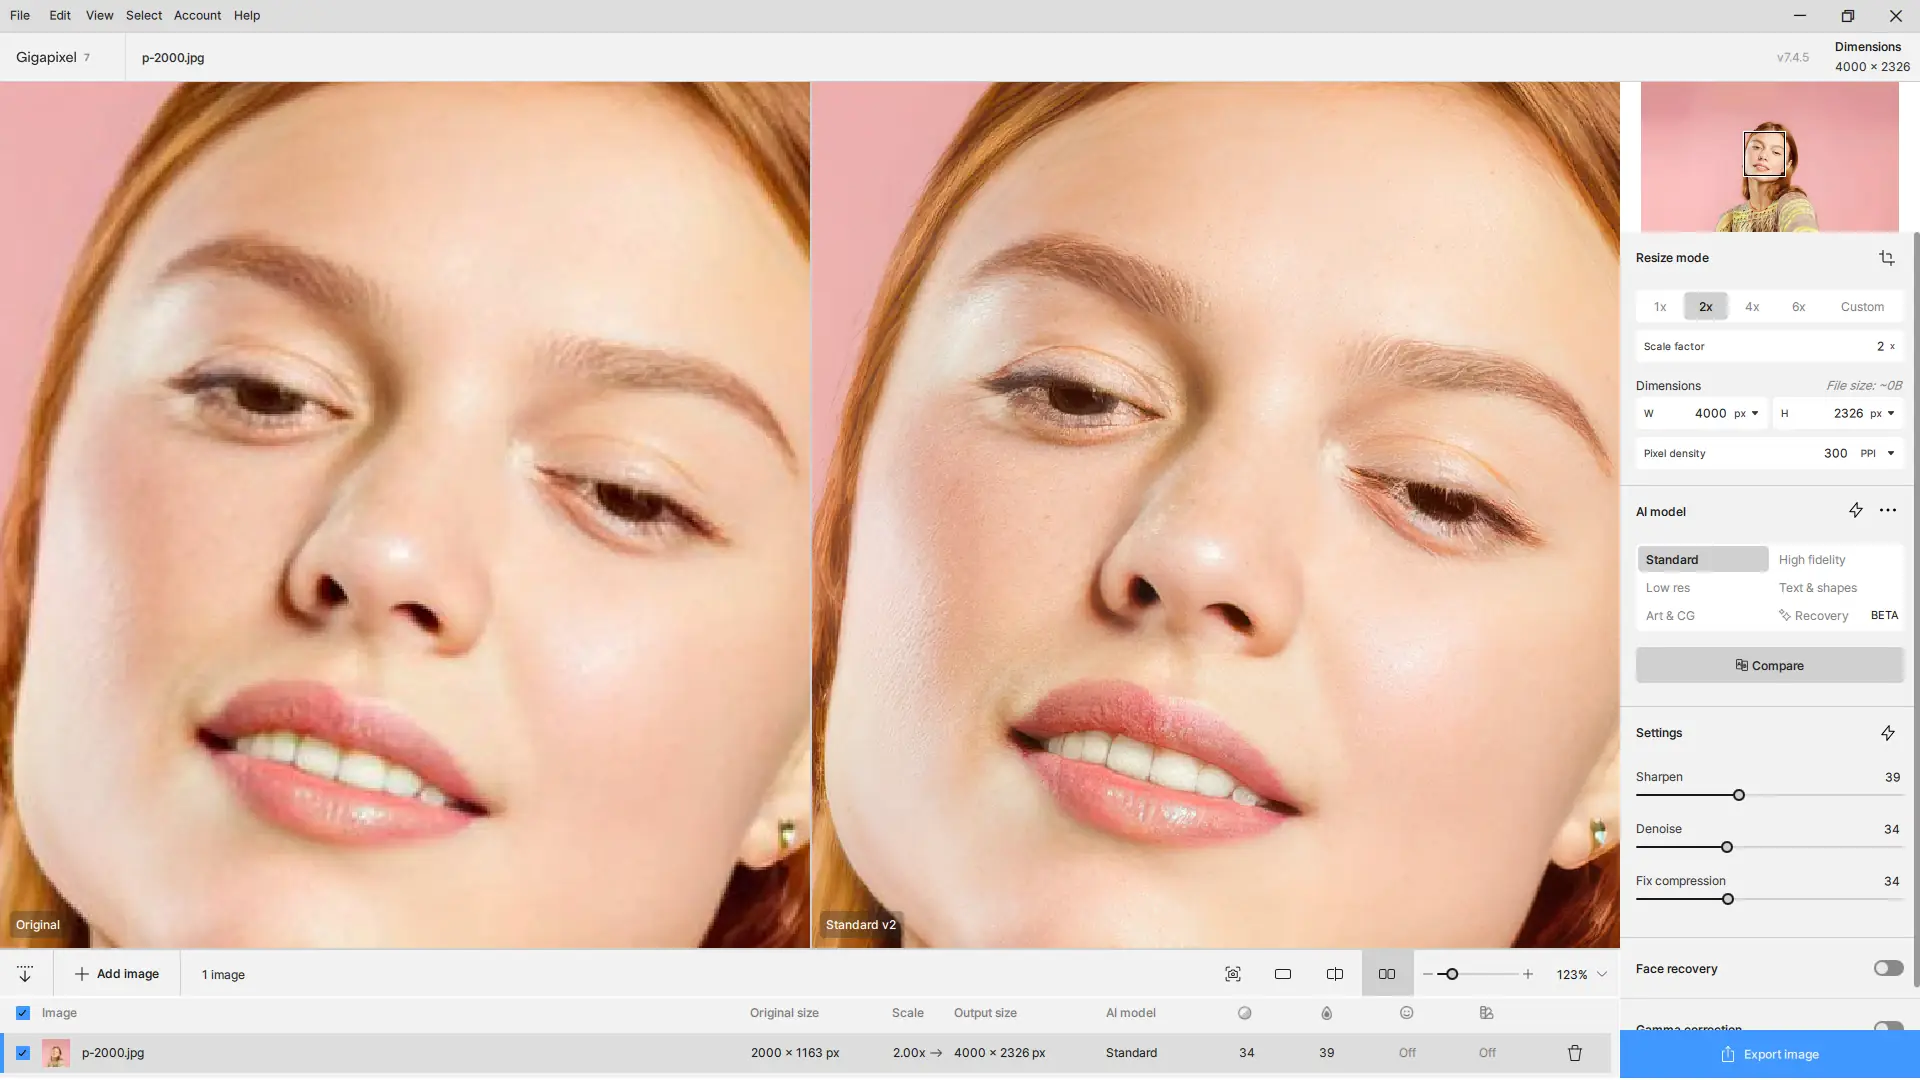This screenshot has height=1080, width=1920.
Task: Open the Account menu
Action: (x=197, y=15)
